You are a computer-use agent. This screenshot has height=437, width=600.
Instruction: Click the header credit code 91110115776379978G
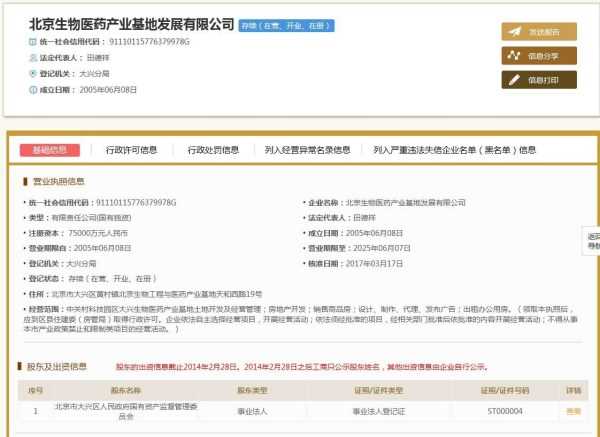[x=149, y=42]
